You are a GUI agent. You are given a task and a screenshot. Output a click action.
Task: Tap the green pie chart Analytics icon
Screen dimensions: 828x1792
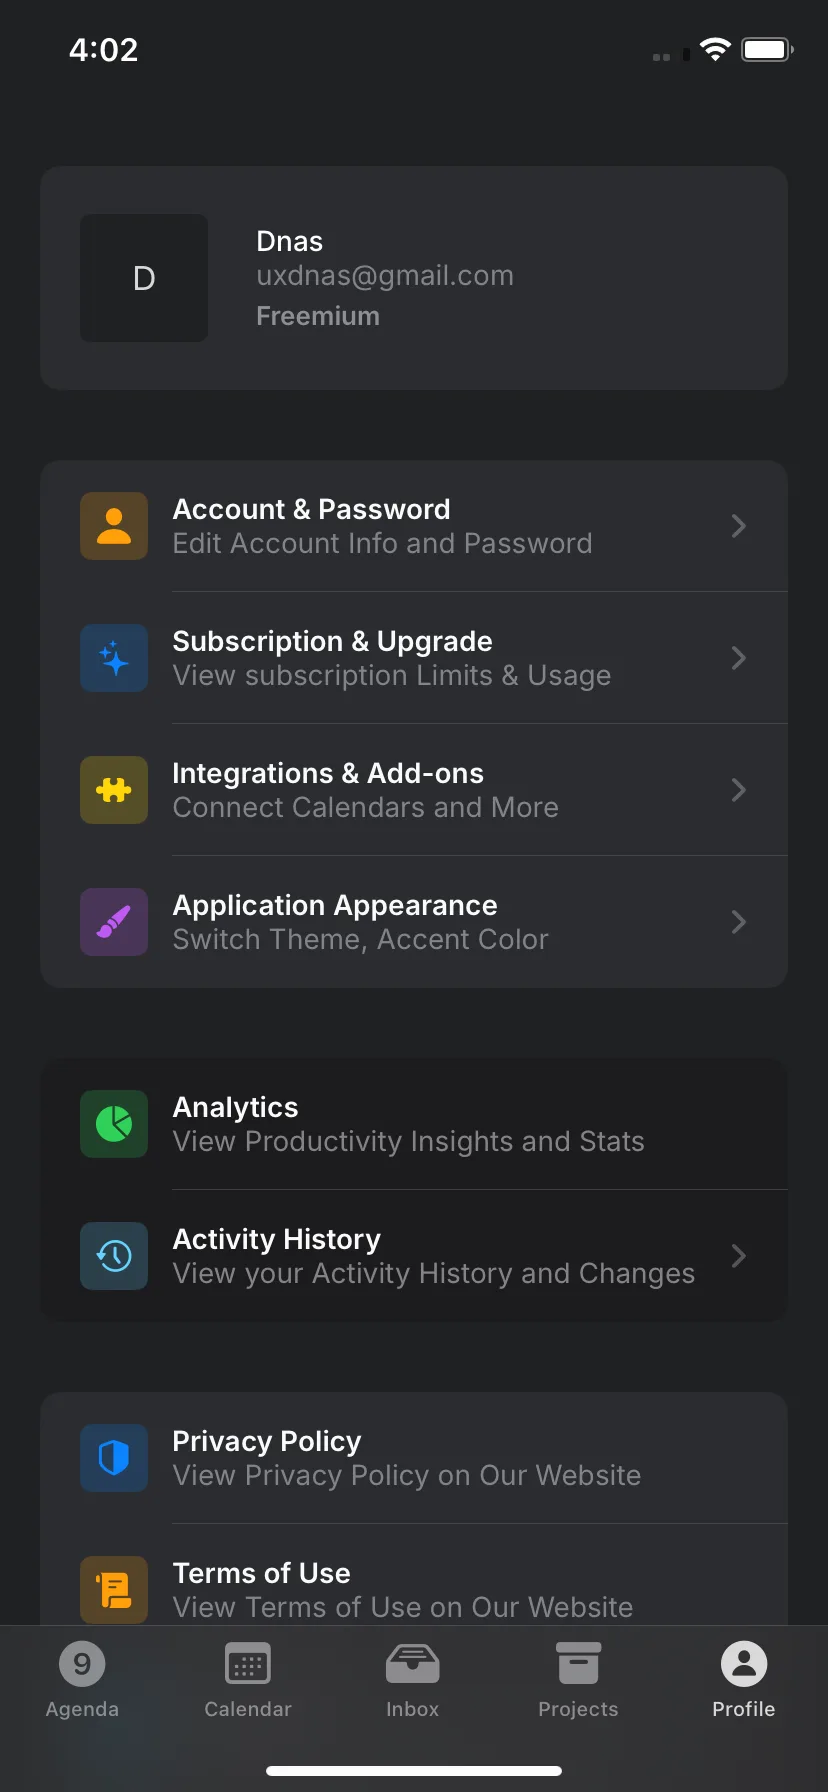pyautogui.click(x=114, y=1124)
